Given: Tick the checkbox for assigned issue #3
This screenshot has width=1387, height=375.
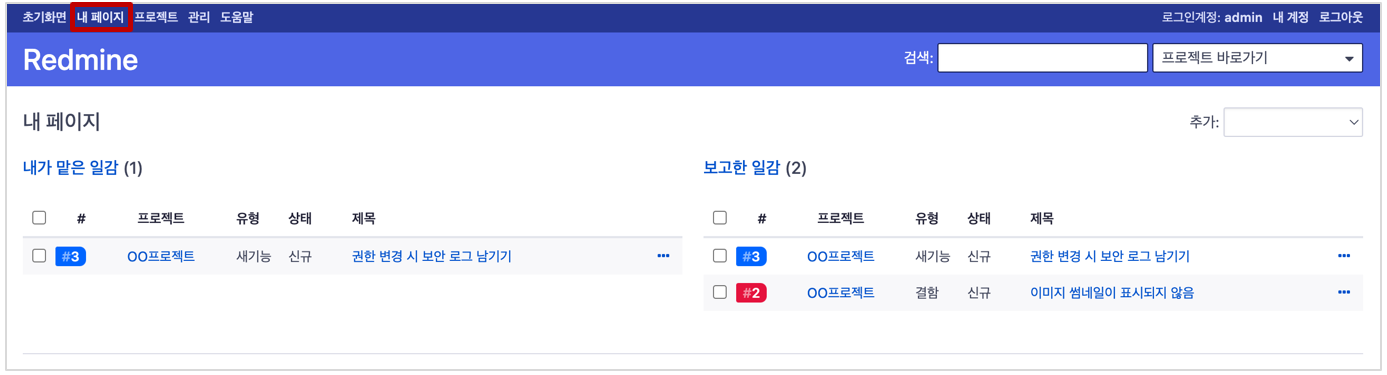Looking at the screenshot, I should click(x=39, y=256).
